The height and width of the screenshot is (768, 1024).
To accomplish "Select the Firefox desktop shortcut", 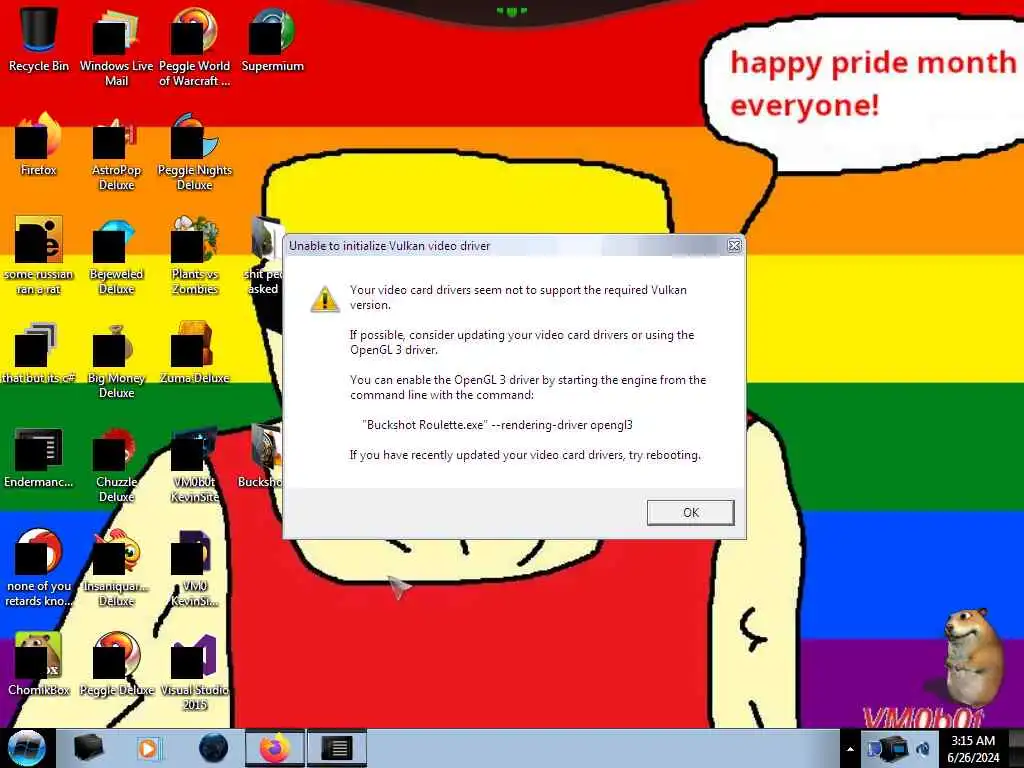I will click(x=39, y=144).
